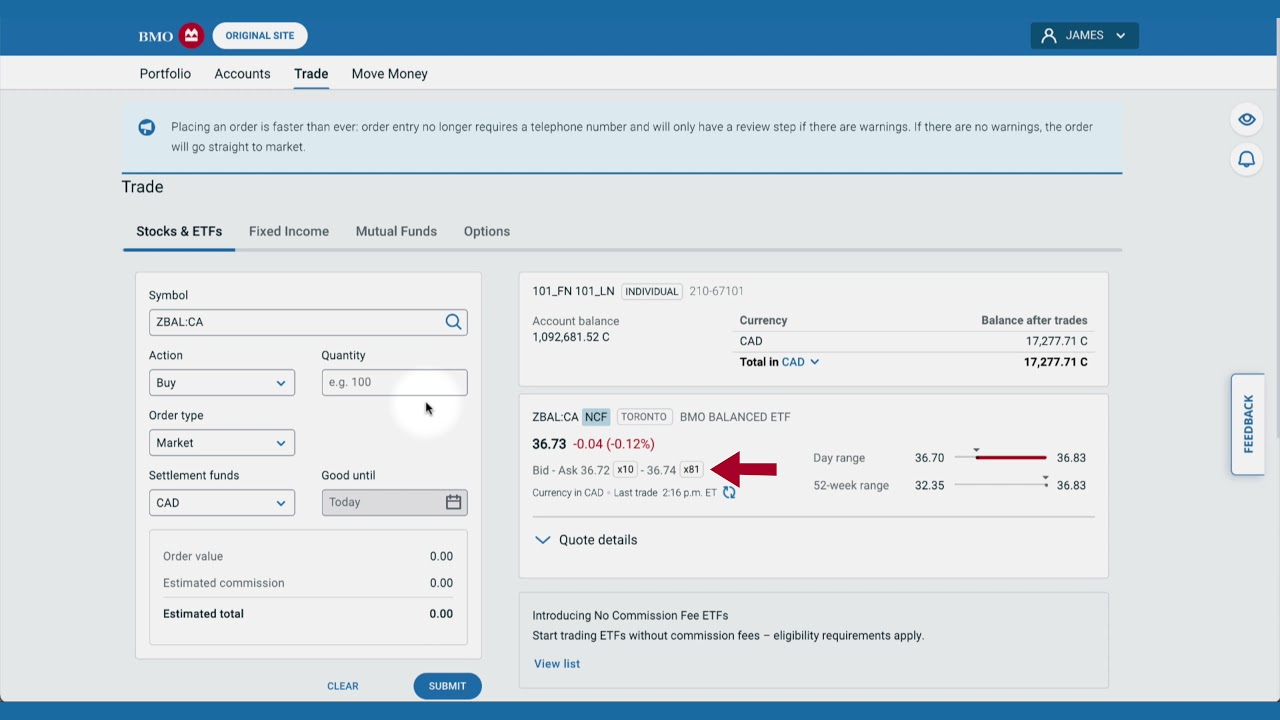Click the ask size x81 badge
Viewport: 1280px width, 720px height.
click(691, 470)
